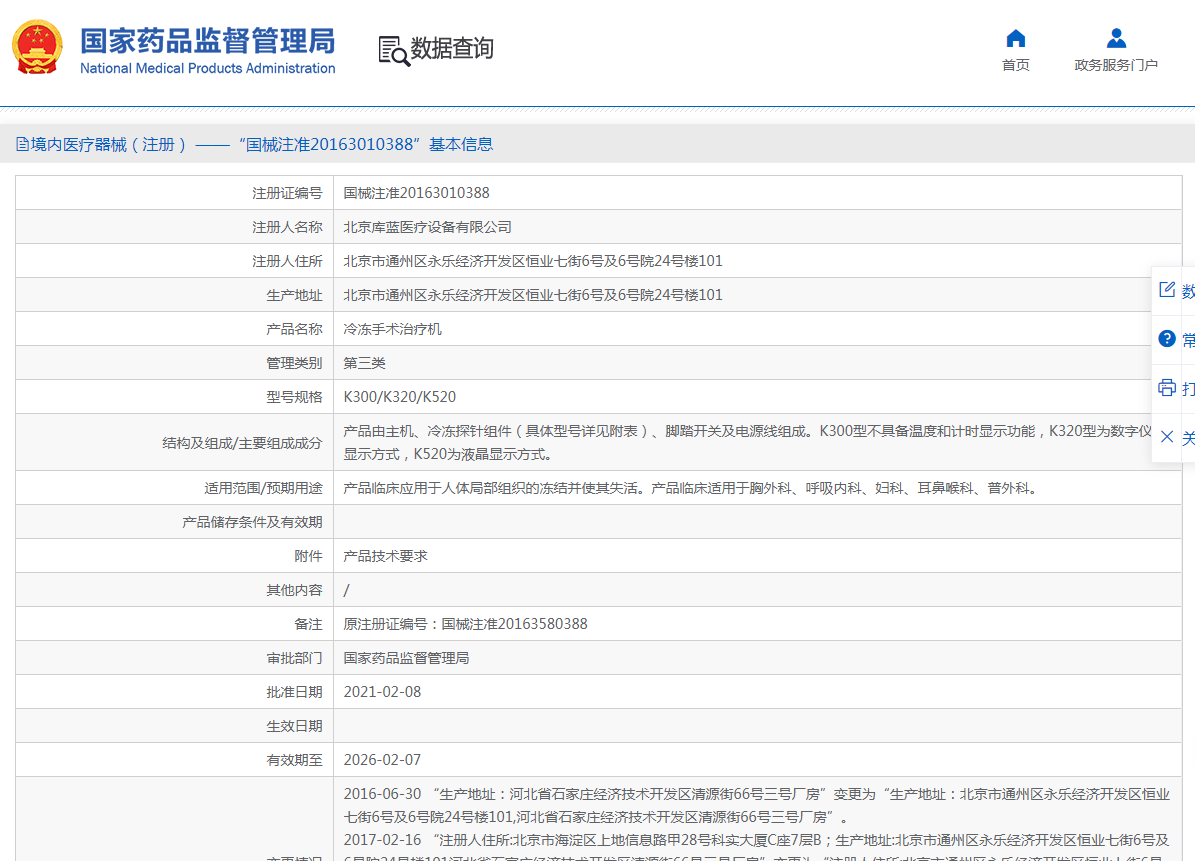Image resolution: width=1195 pixels, height=861 pixels.
Task: Click the 2016-06-30 change record entry
Action: 757,805
